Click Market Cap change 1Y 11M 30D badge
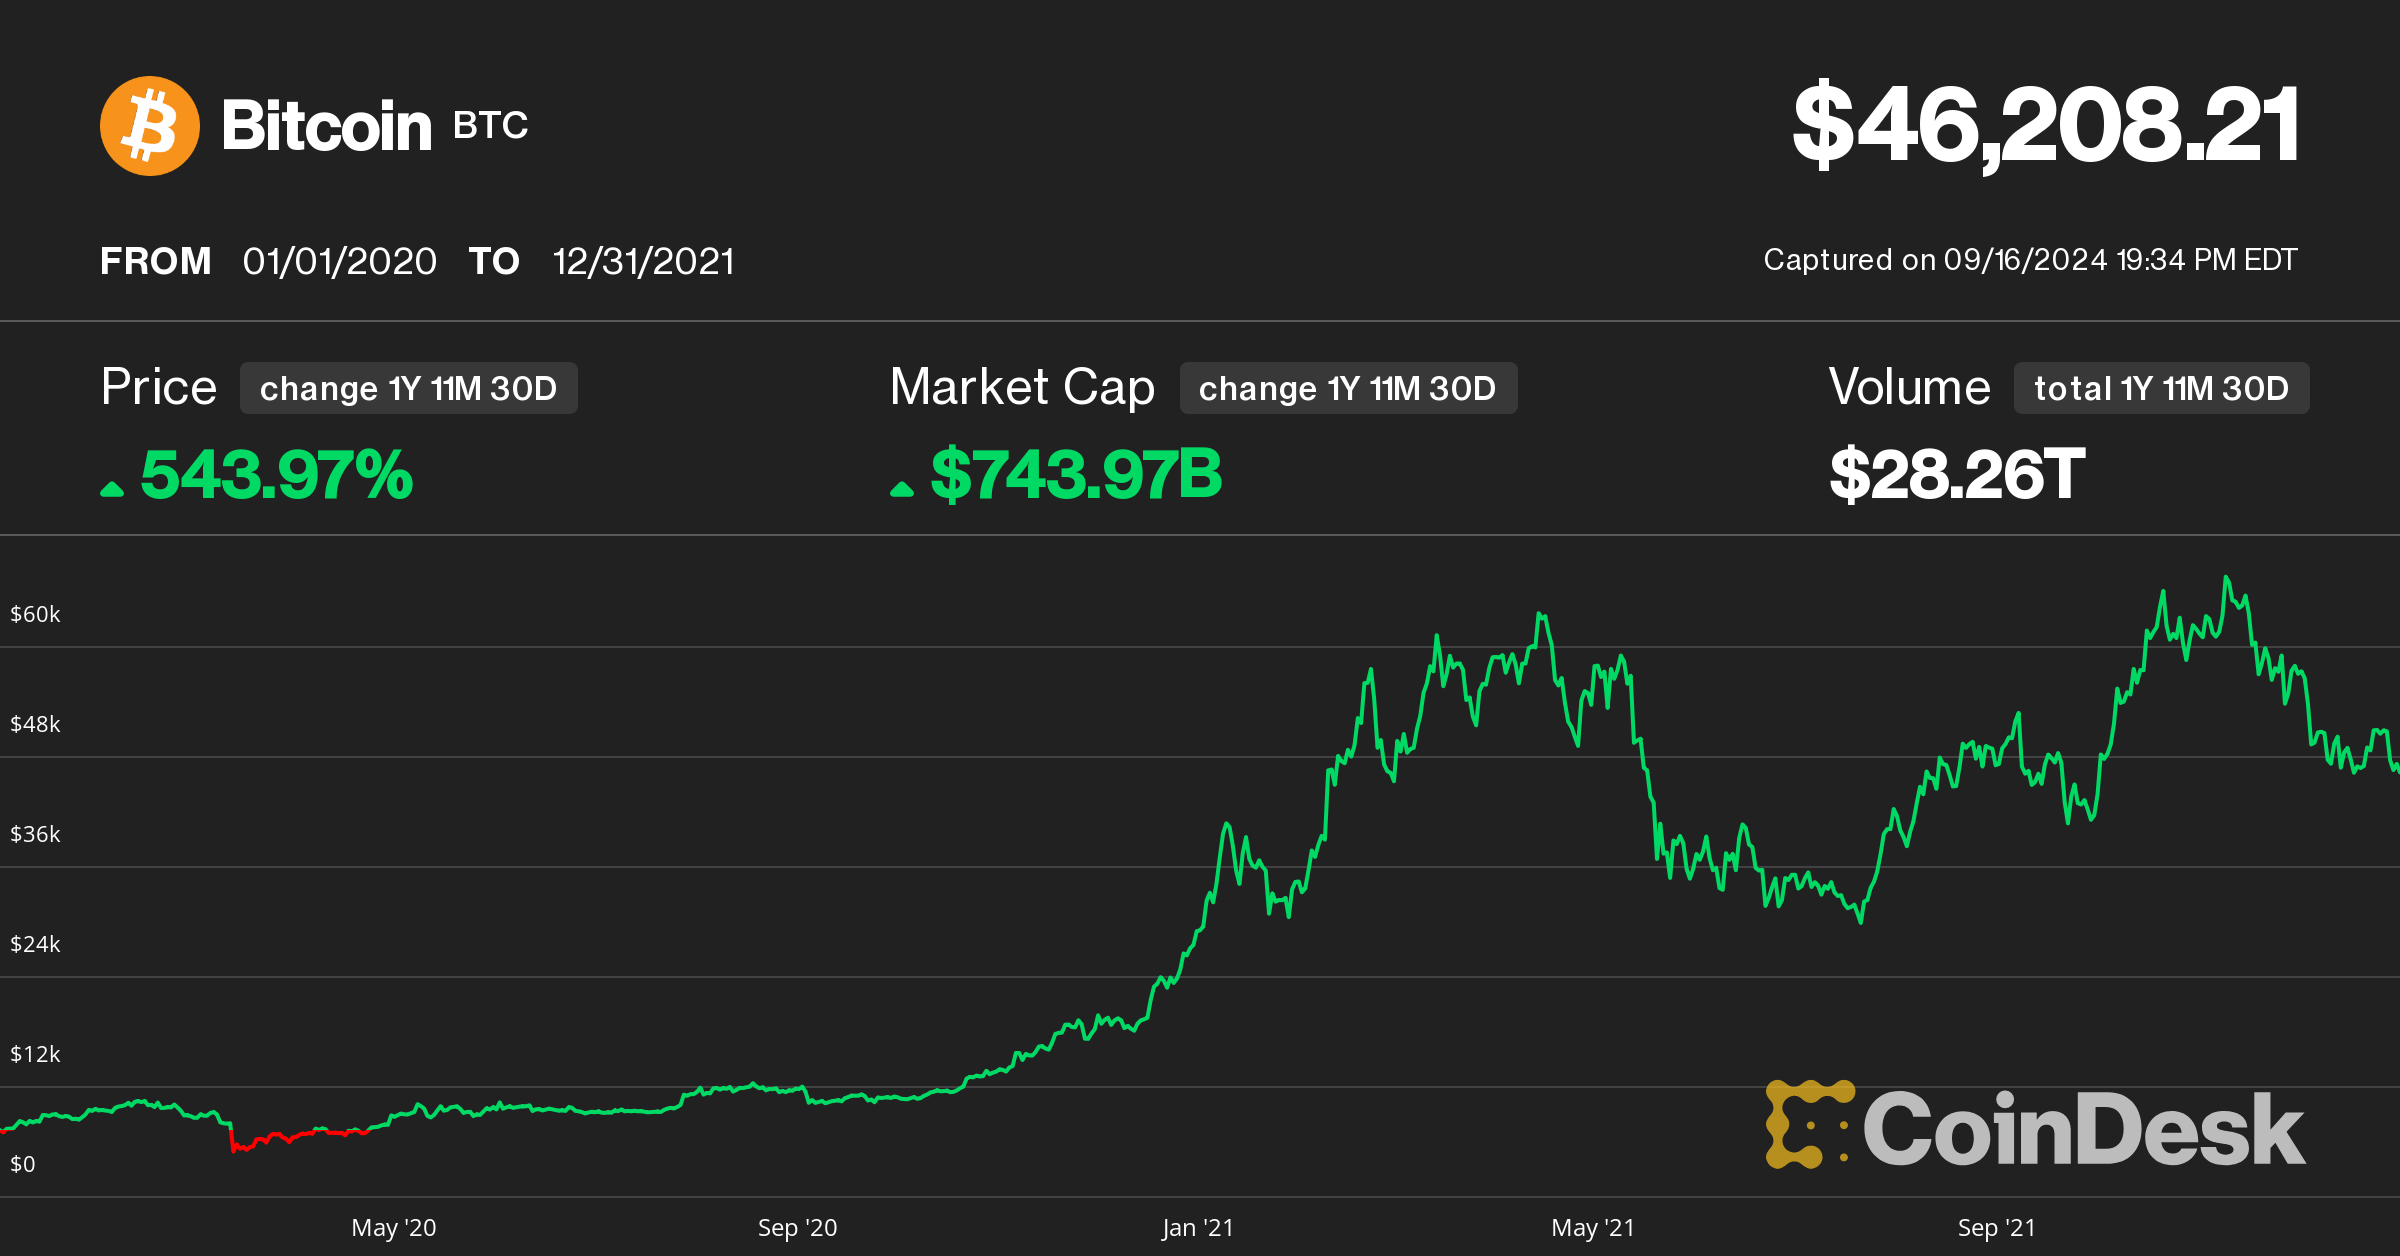This screenshot has height=1256, width=2400. (x=1349, y=388)
